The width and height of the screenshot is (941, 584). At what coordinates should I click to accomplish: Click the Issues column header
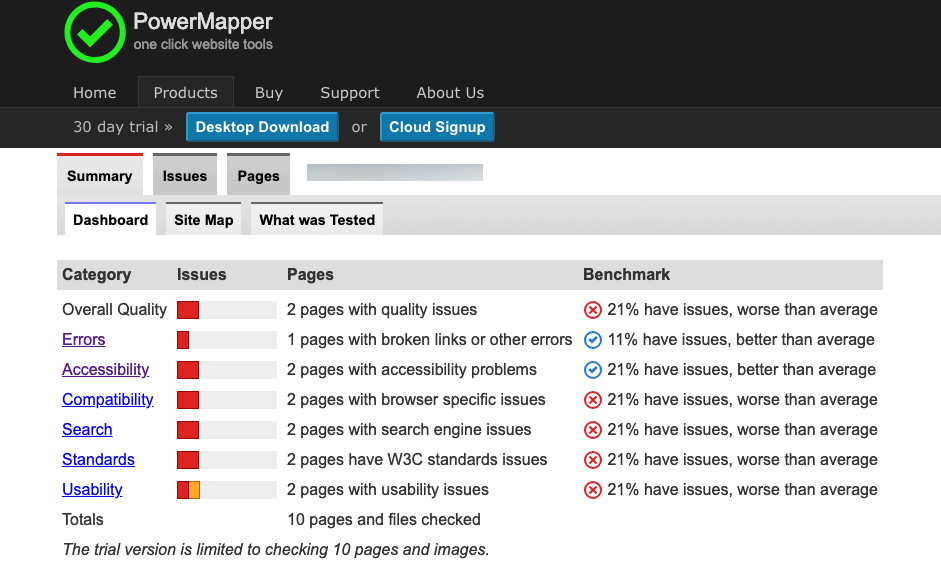tap(202, 274)
